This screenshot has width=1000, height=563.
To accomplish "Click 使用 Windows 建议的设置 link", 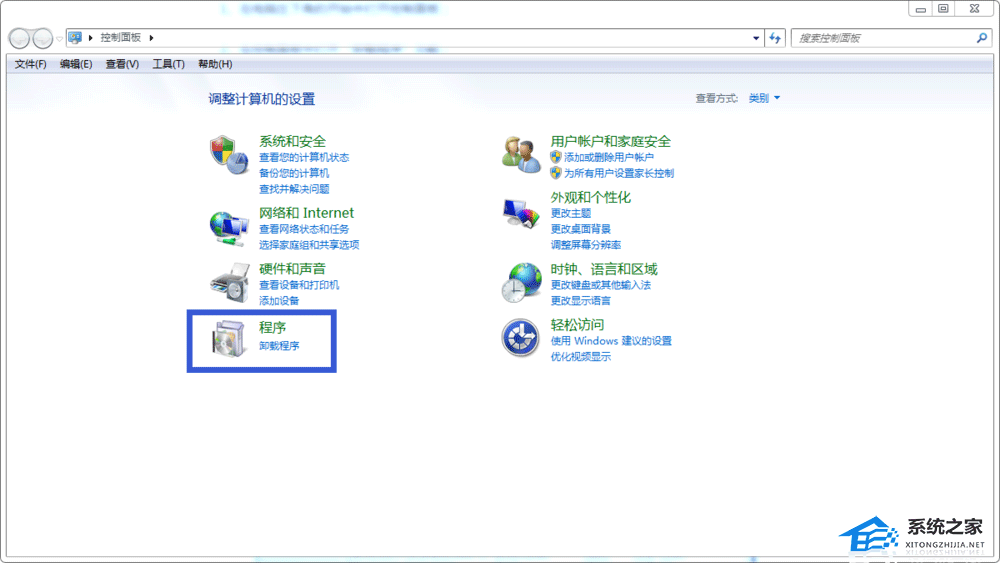I will [x=611, y=341].
